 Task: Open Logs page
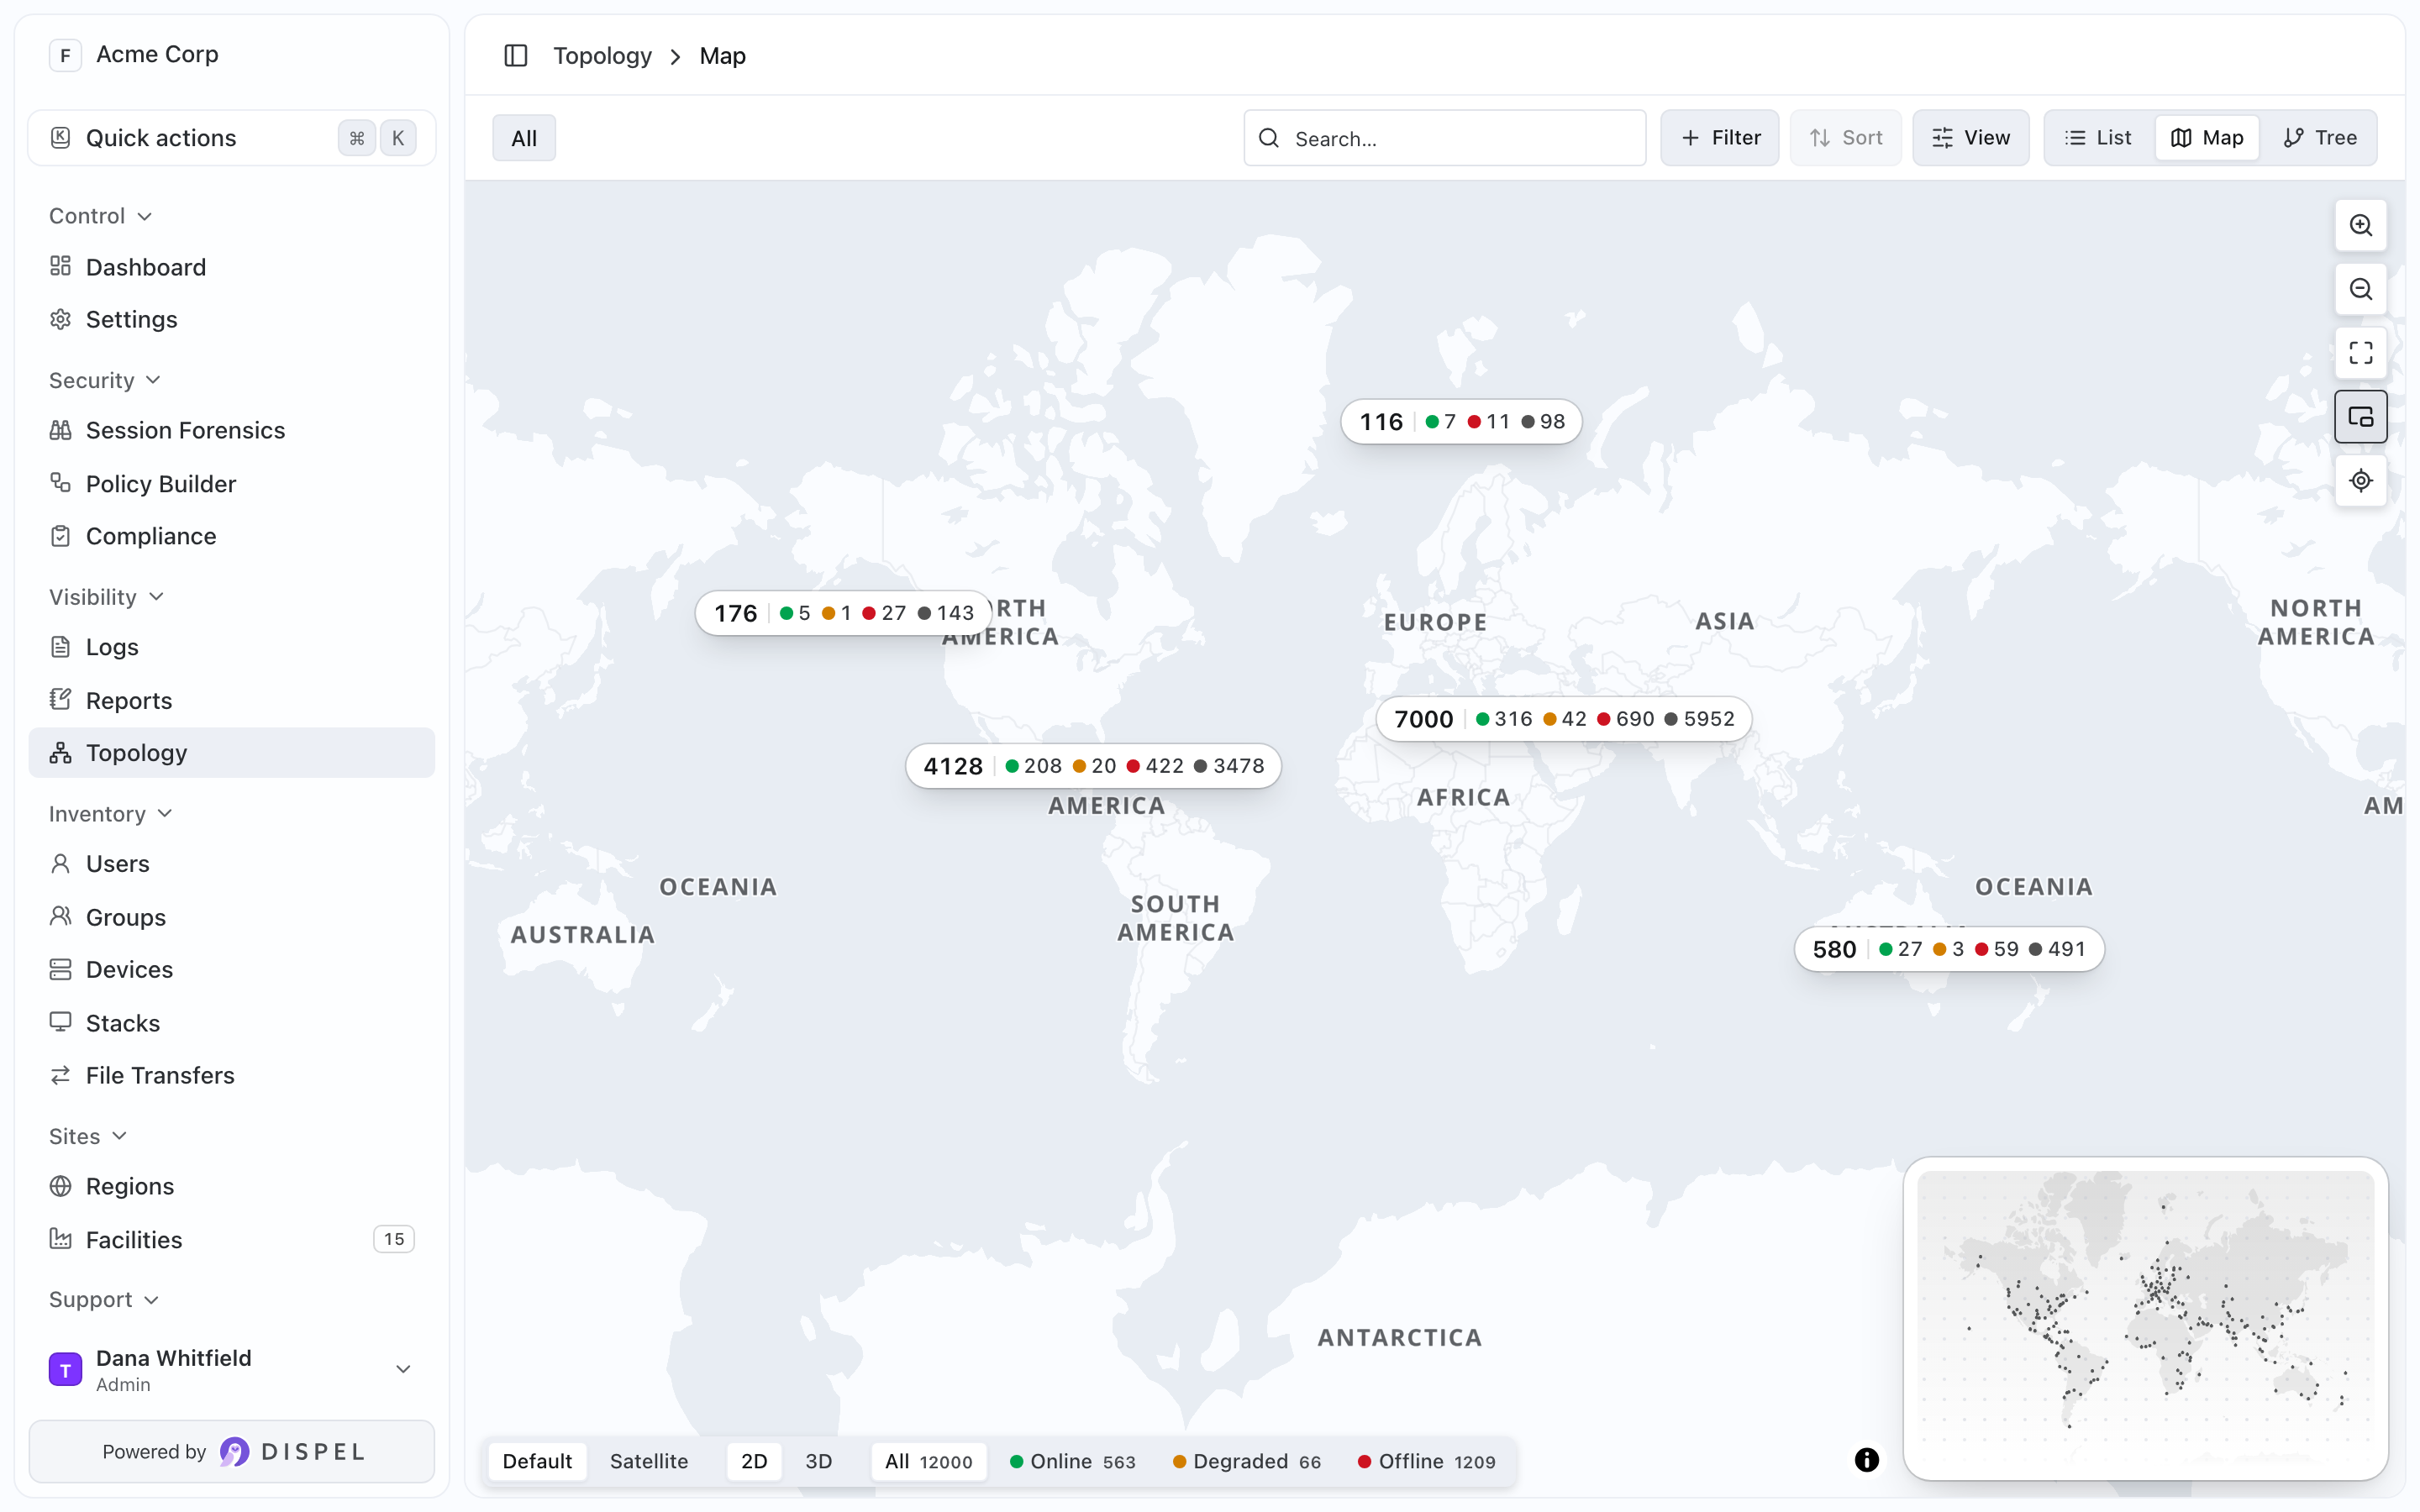pos(232,647)
